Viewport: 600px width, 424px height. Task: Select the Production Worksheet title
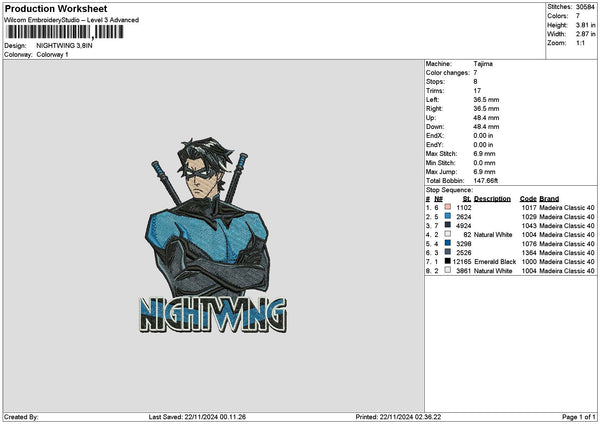46,8
